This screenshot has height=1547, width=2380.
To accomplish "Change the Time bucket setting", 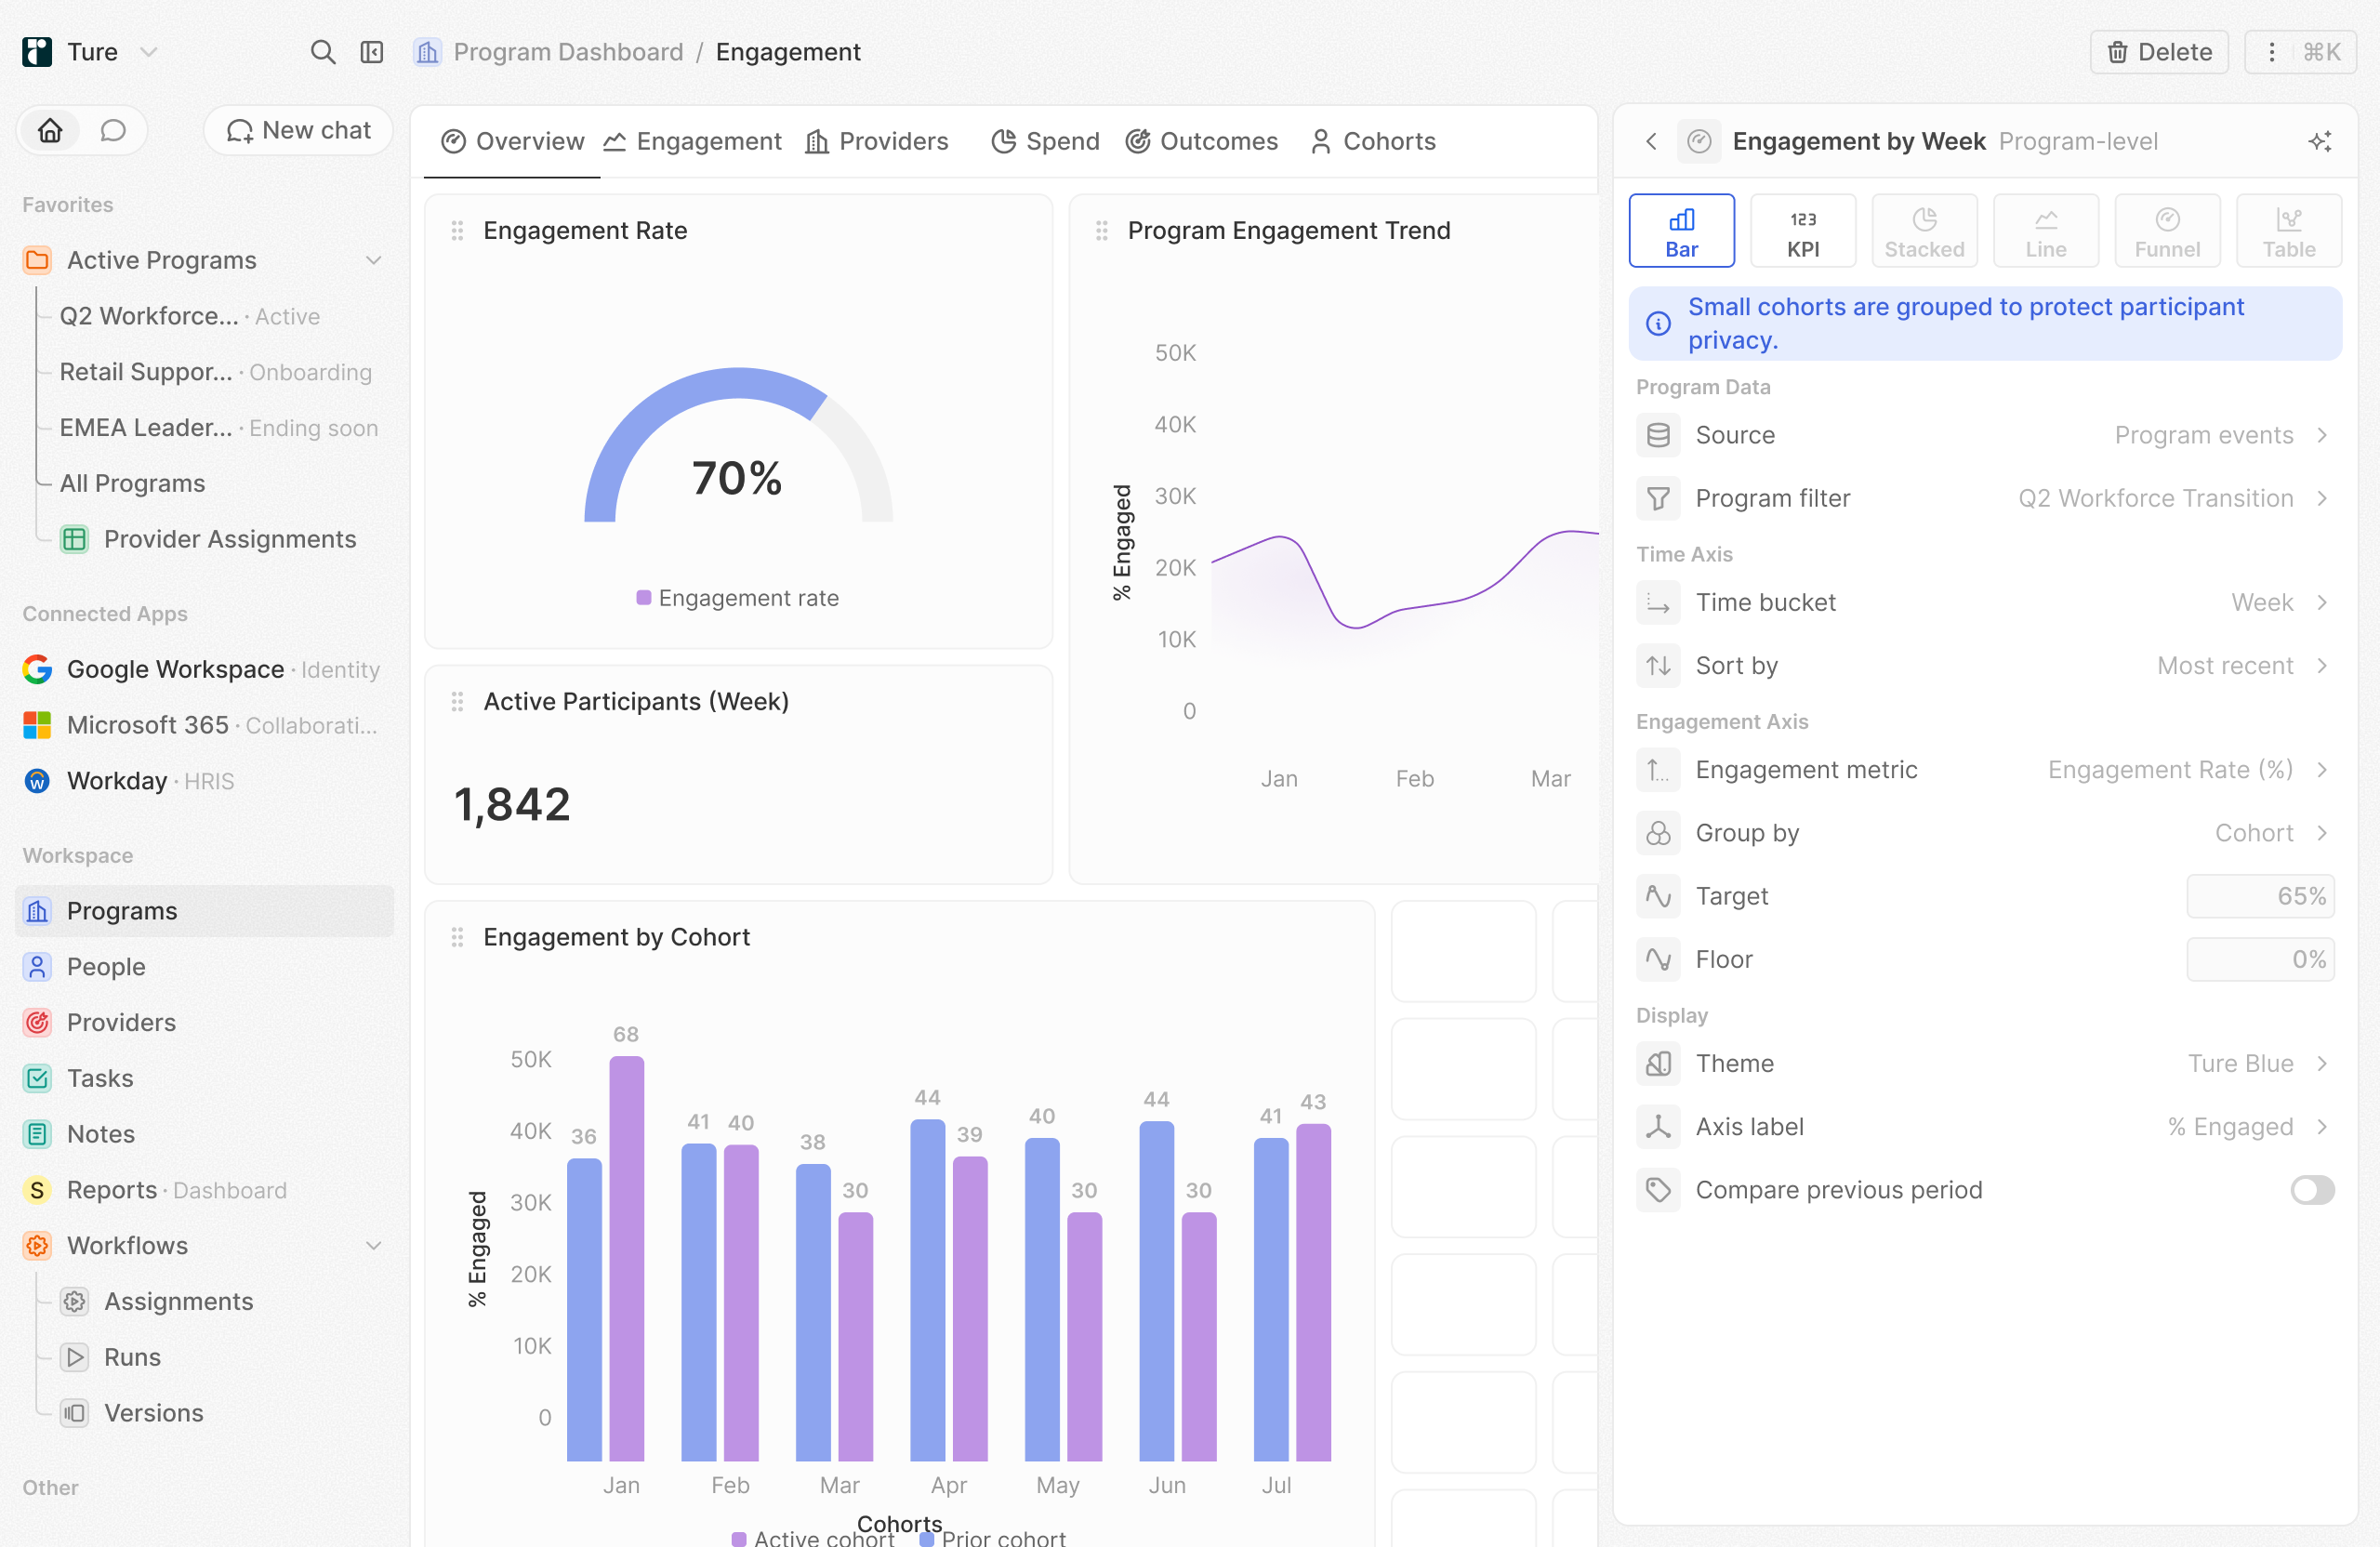I will [1985, 602].
